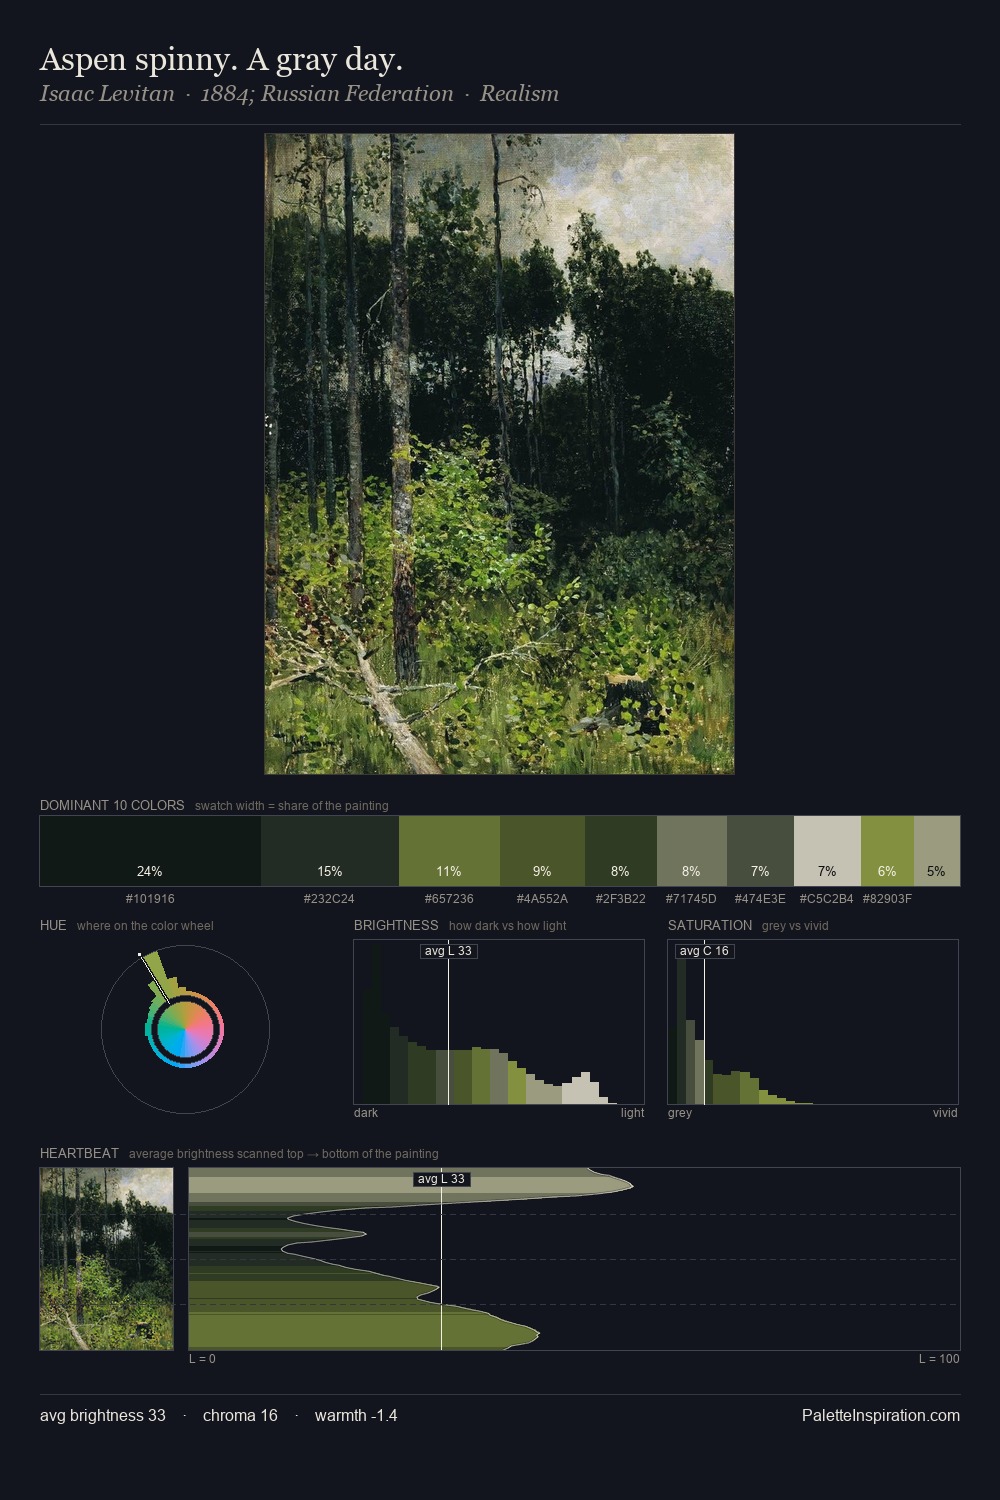Click the hue color wheel

185,1029
